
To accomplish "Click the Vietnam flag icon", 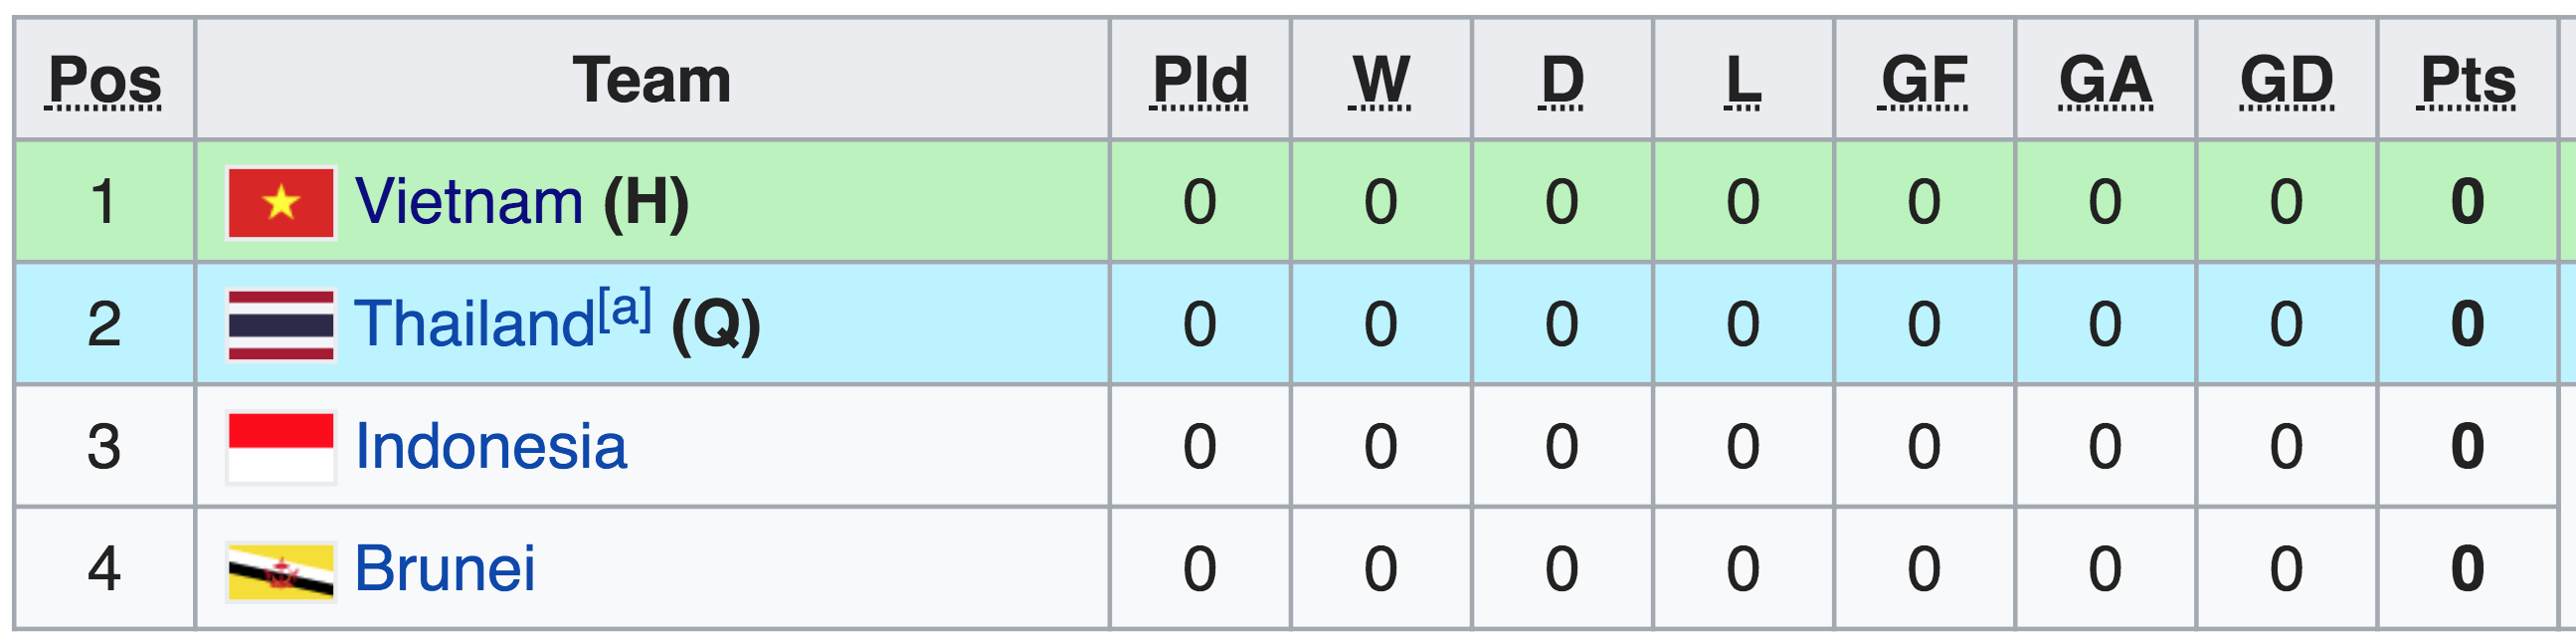I will tap(281, 203).
